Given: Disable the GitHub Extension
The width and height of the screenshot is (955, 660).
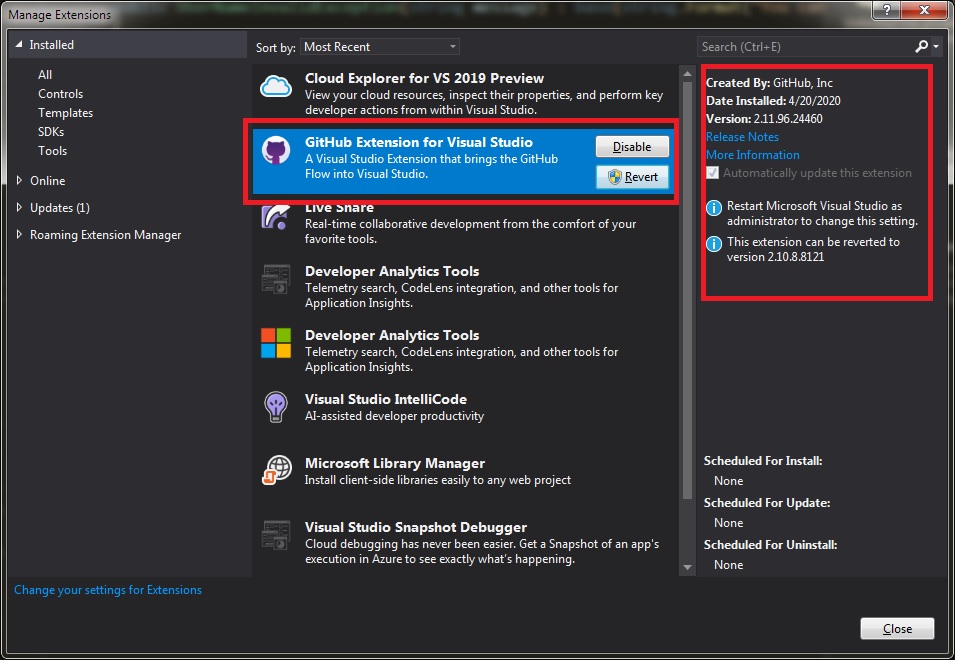Looking at the screenshot, I should click(632, 147).
